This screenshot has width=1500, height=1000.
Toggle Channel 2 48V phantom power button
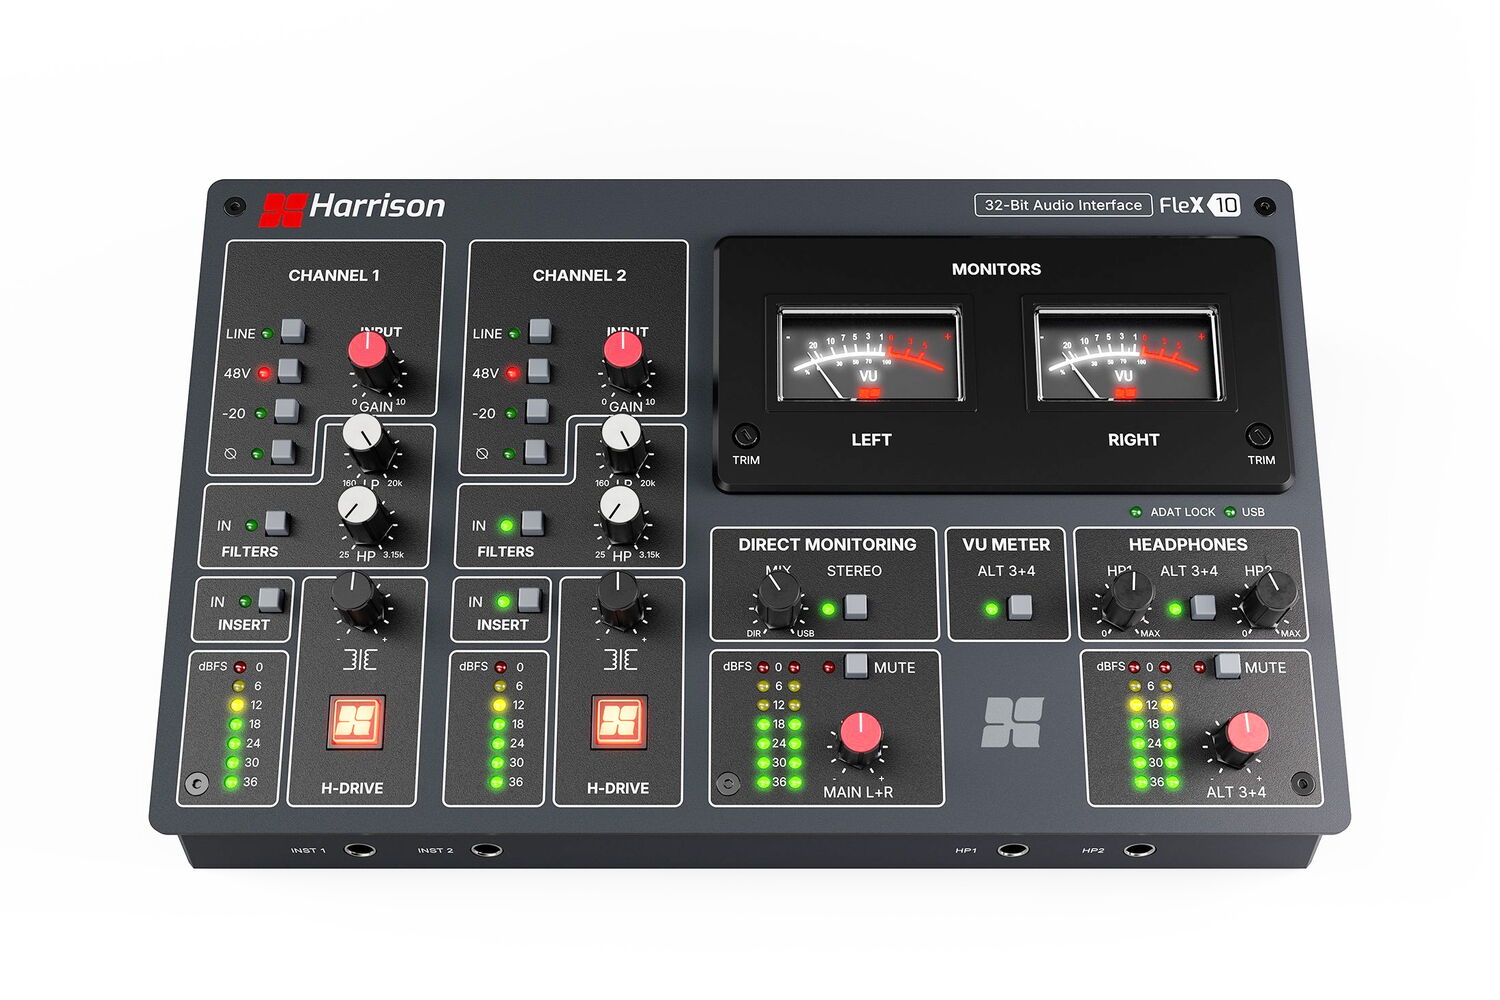pos(538,370)
